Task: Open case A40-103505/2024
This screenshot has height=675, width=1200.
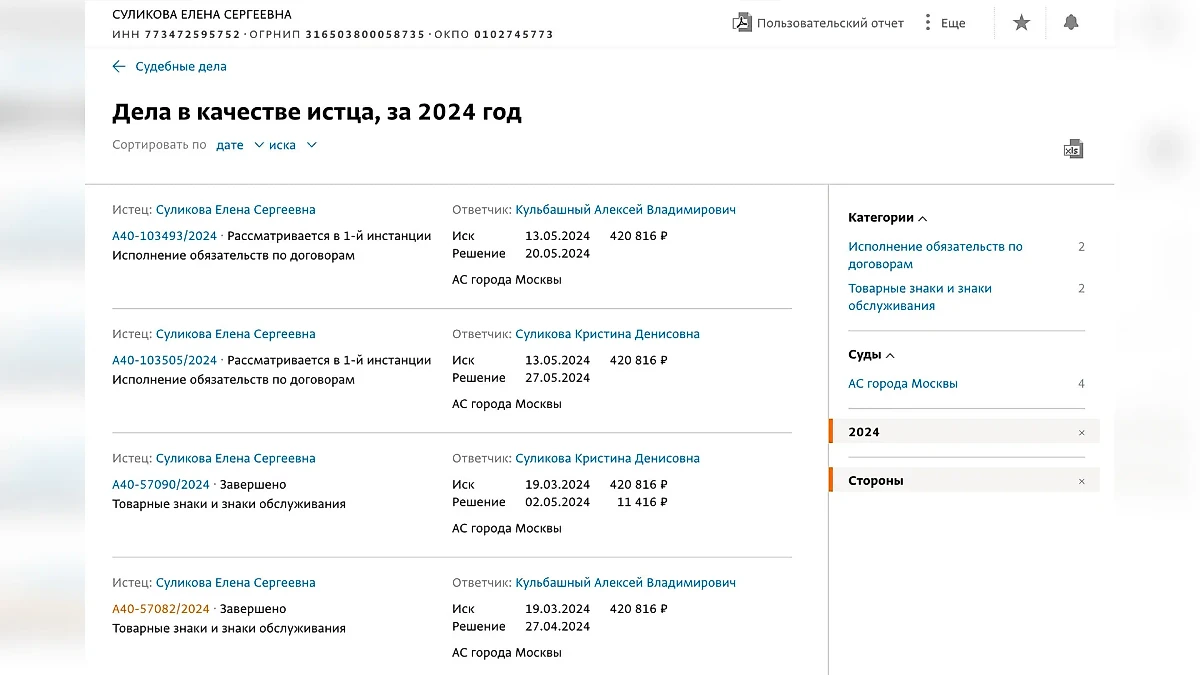Action: point(164,360)
